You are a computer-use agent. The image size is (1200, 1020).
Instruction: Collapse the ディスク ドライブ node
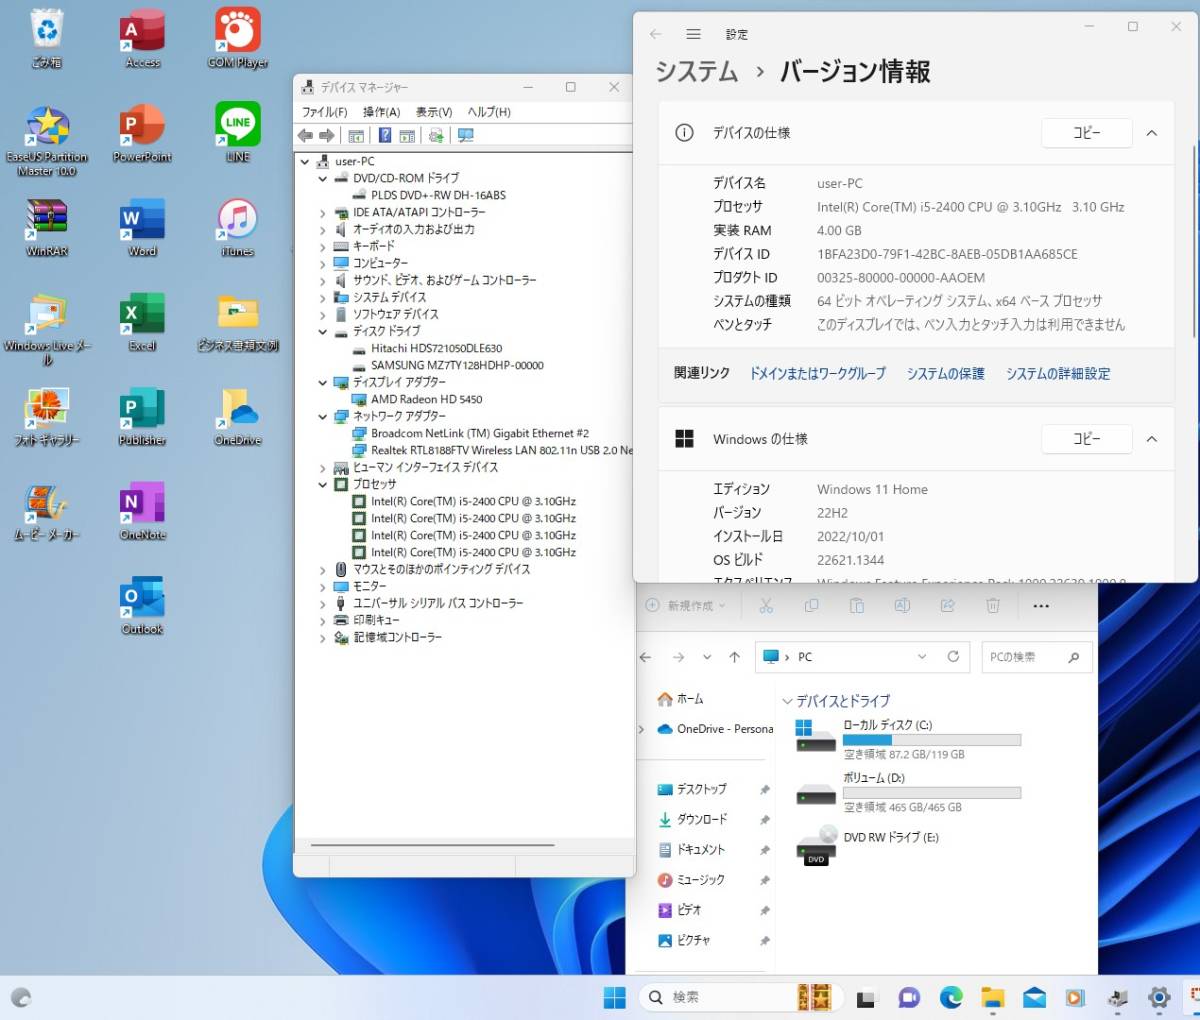tap(322, 331)
